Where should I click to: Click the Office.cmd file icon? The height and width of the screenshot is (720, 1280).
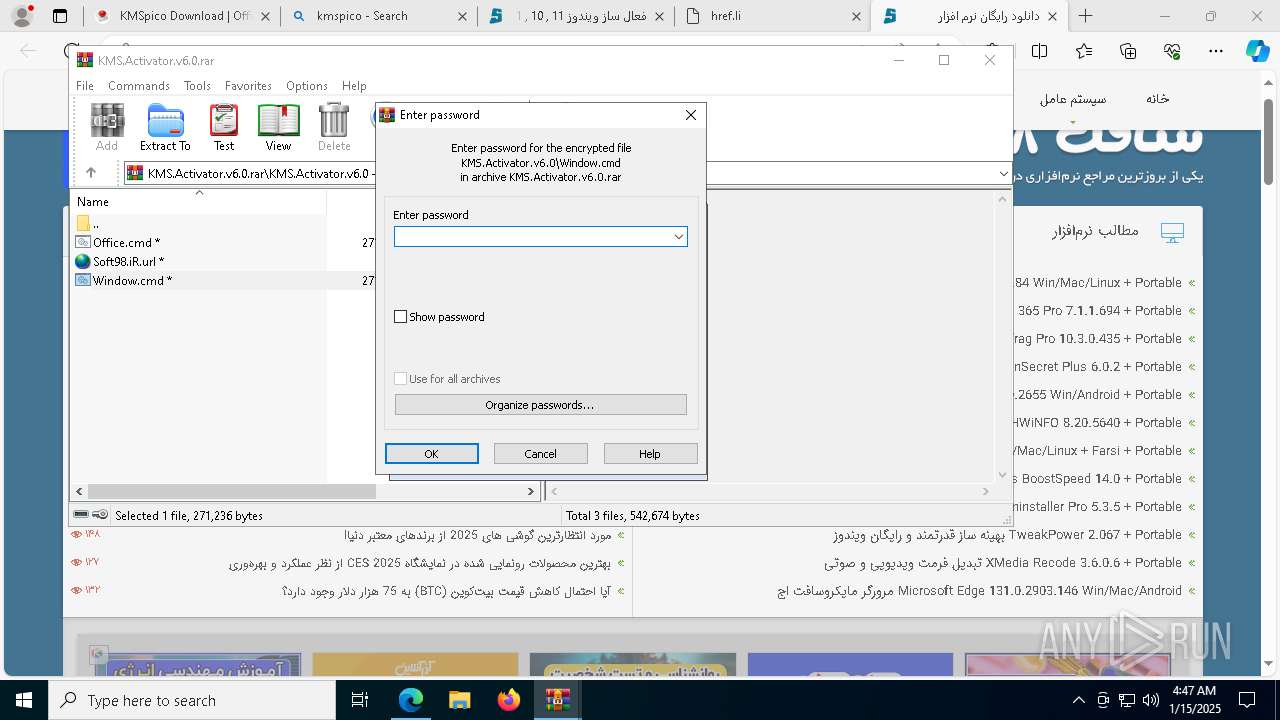click(x=83, y=242)
